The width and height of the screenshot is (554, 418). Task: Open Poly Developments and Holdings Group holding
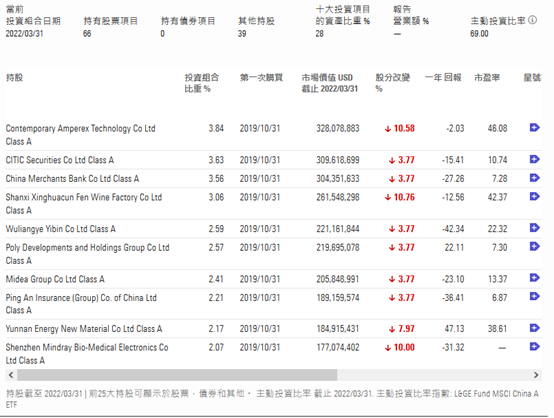88,254
